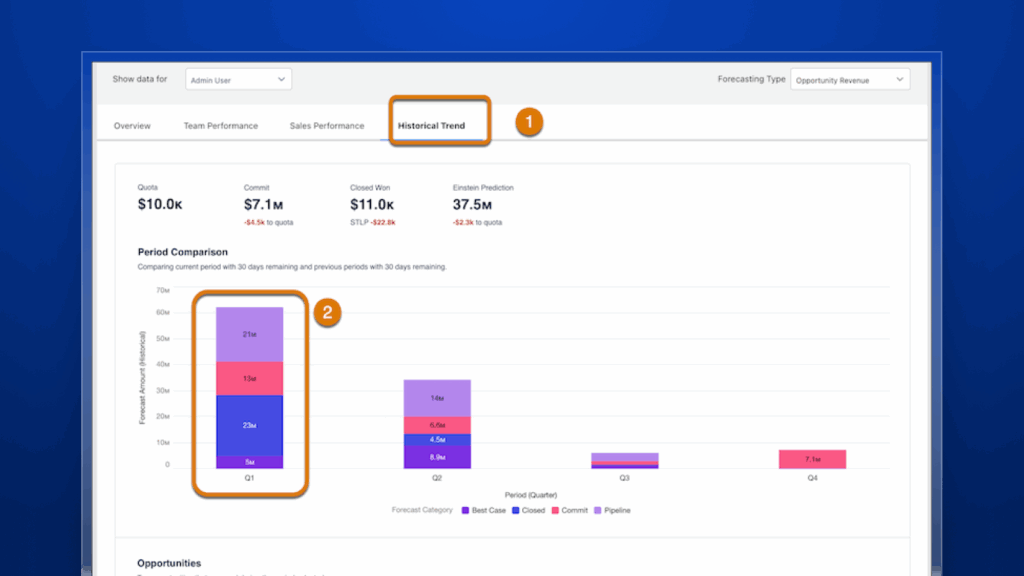Open the Show data for user dropdown
Image resolution: width=1024 pixels, height=576 pixels.
click(237, 79)
